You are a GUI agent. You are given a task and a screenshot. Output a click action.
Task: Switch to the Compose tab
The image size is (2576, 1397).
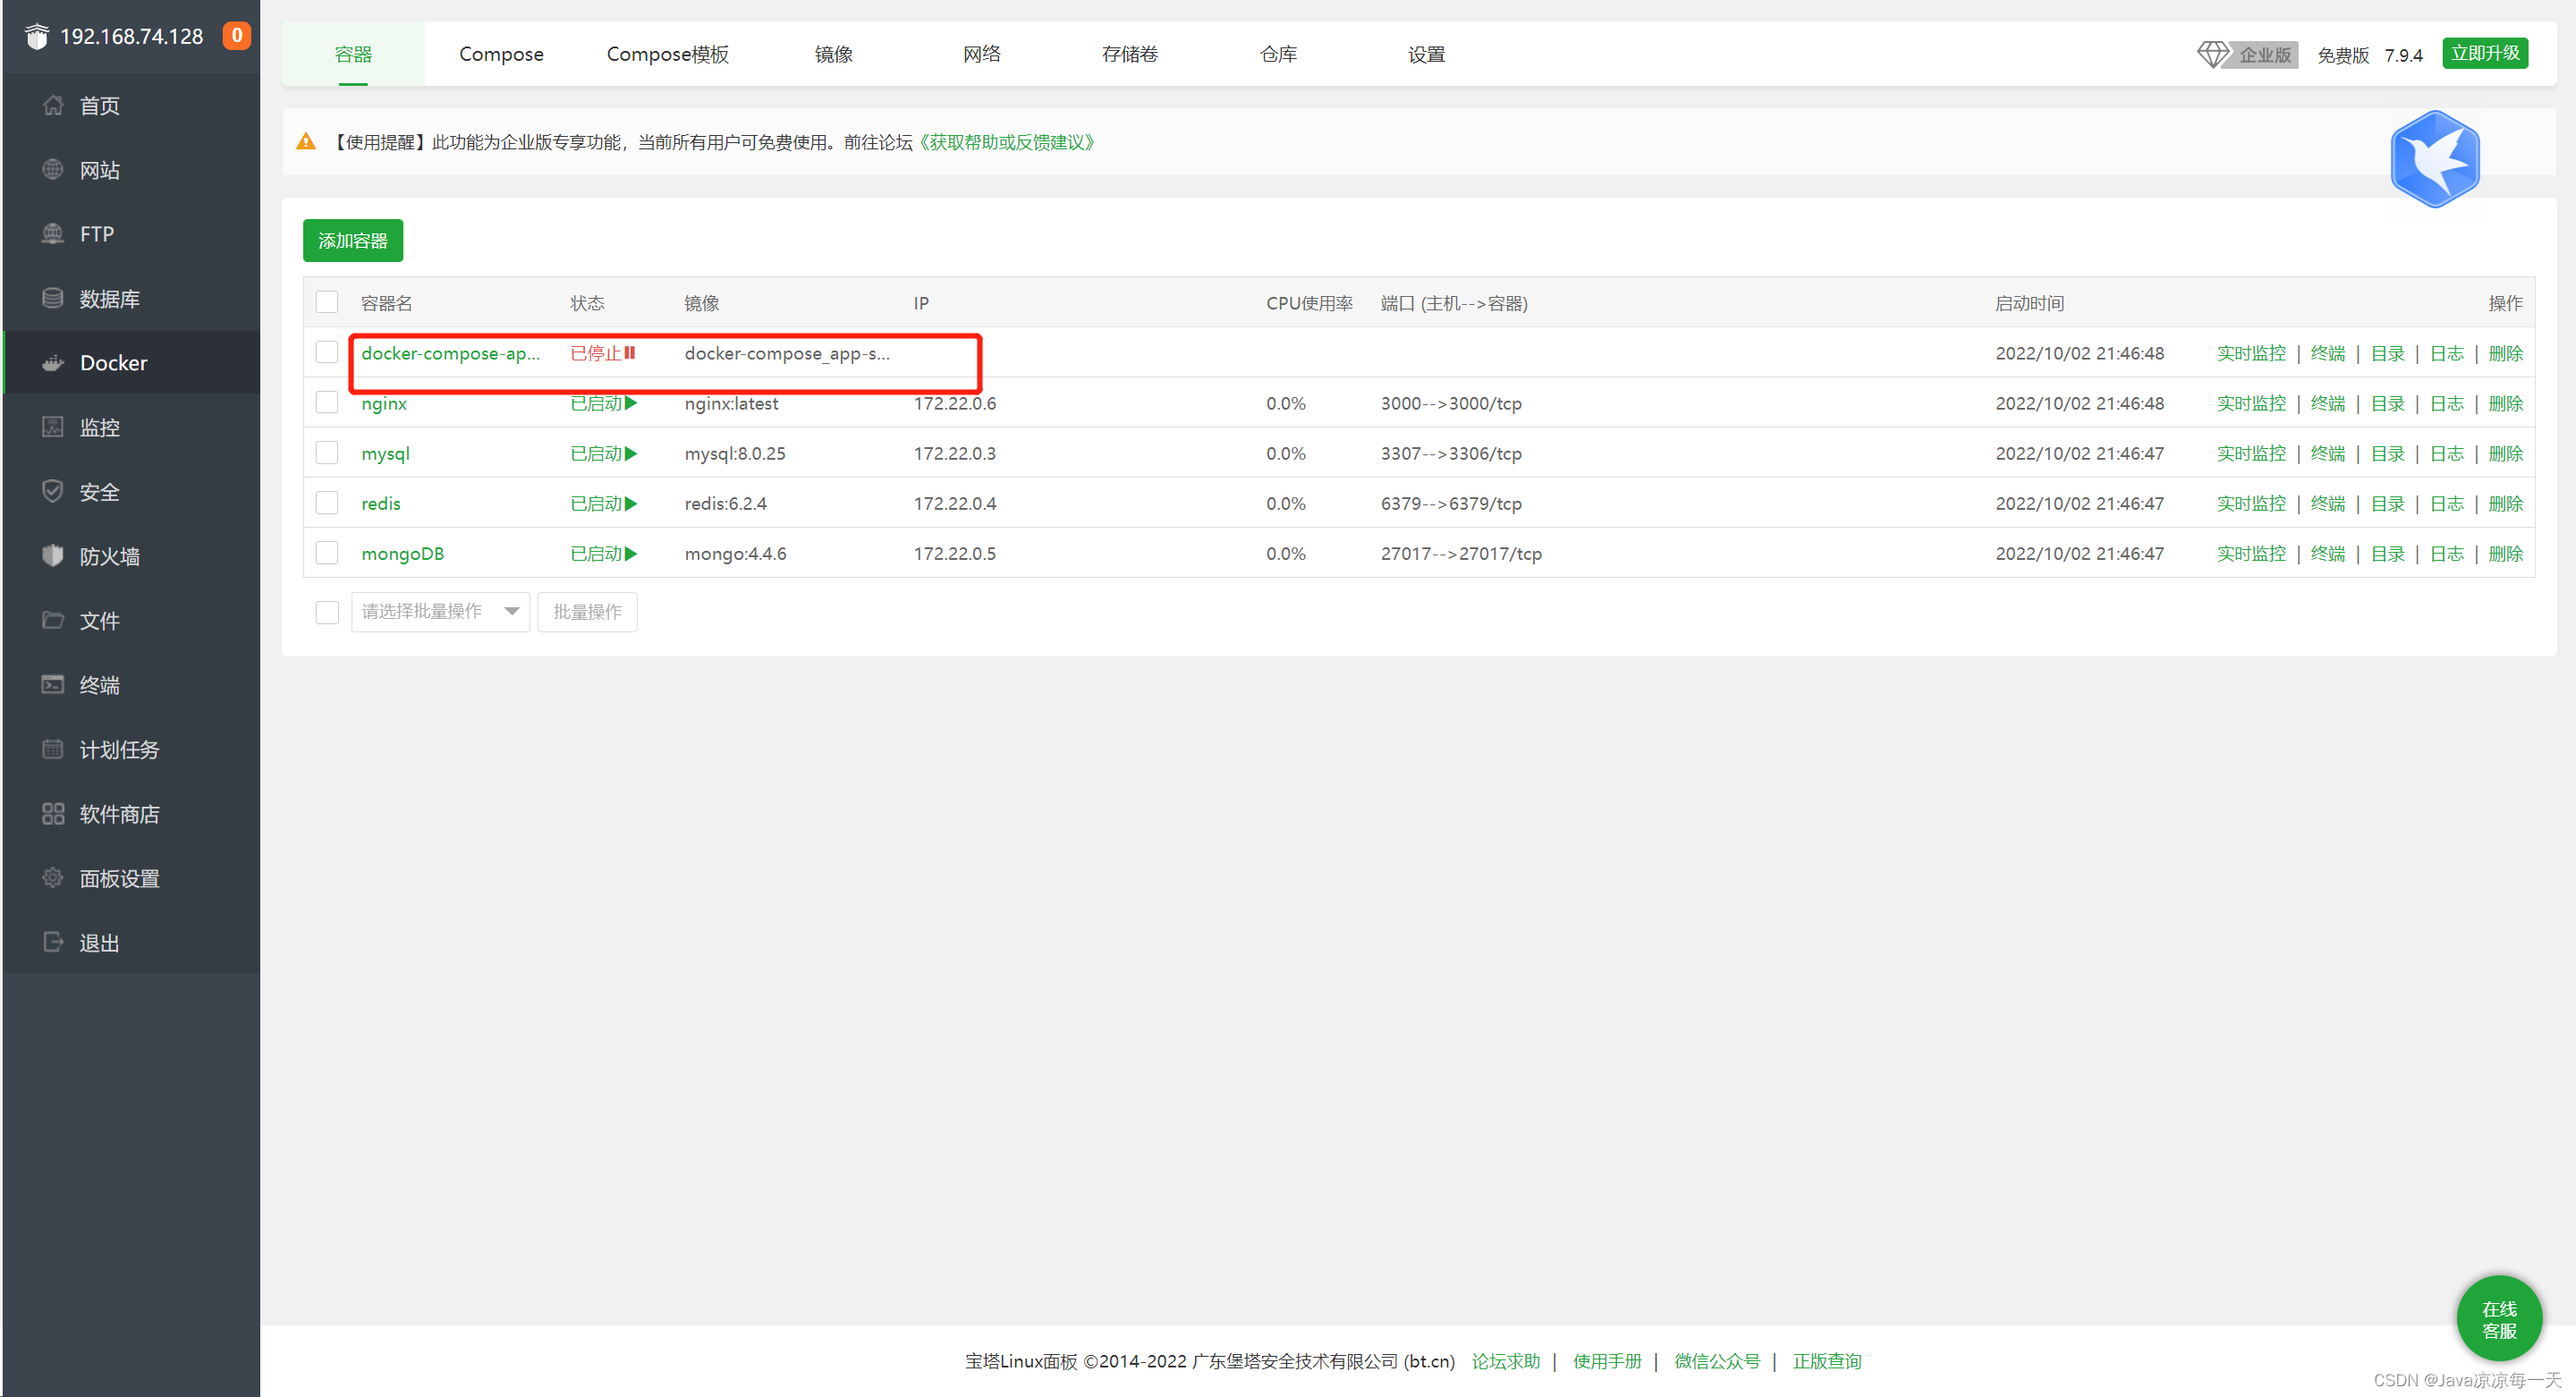click(501, 54)
